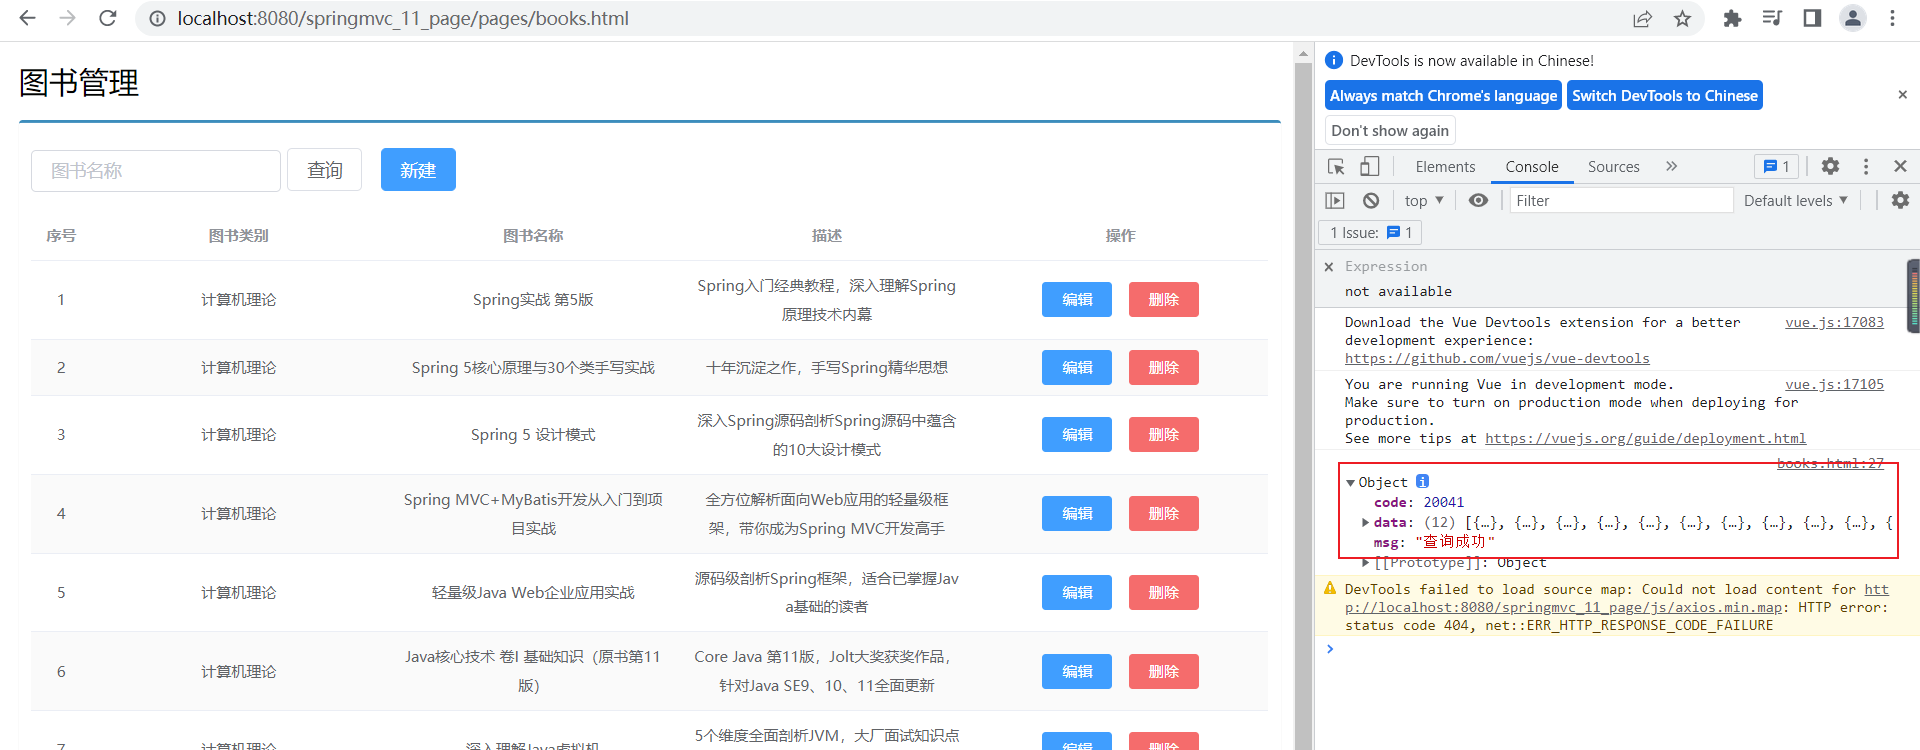Open books.html:27 source link
This screenshot has width=1920, height=750.
(1830, 464)
